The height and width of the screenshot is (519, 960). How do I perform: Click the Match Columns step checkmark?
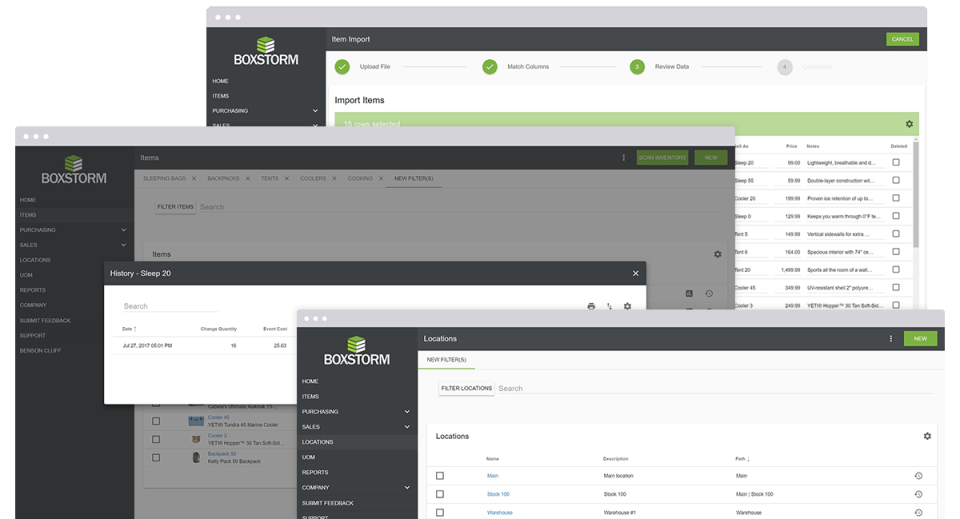tap(490, 67)
